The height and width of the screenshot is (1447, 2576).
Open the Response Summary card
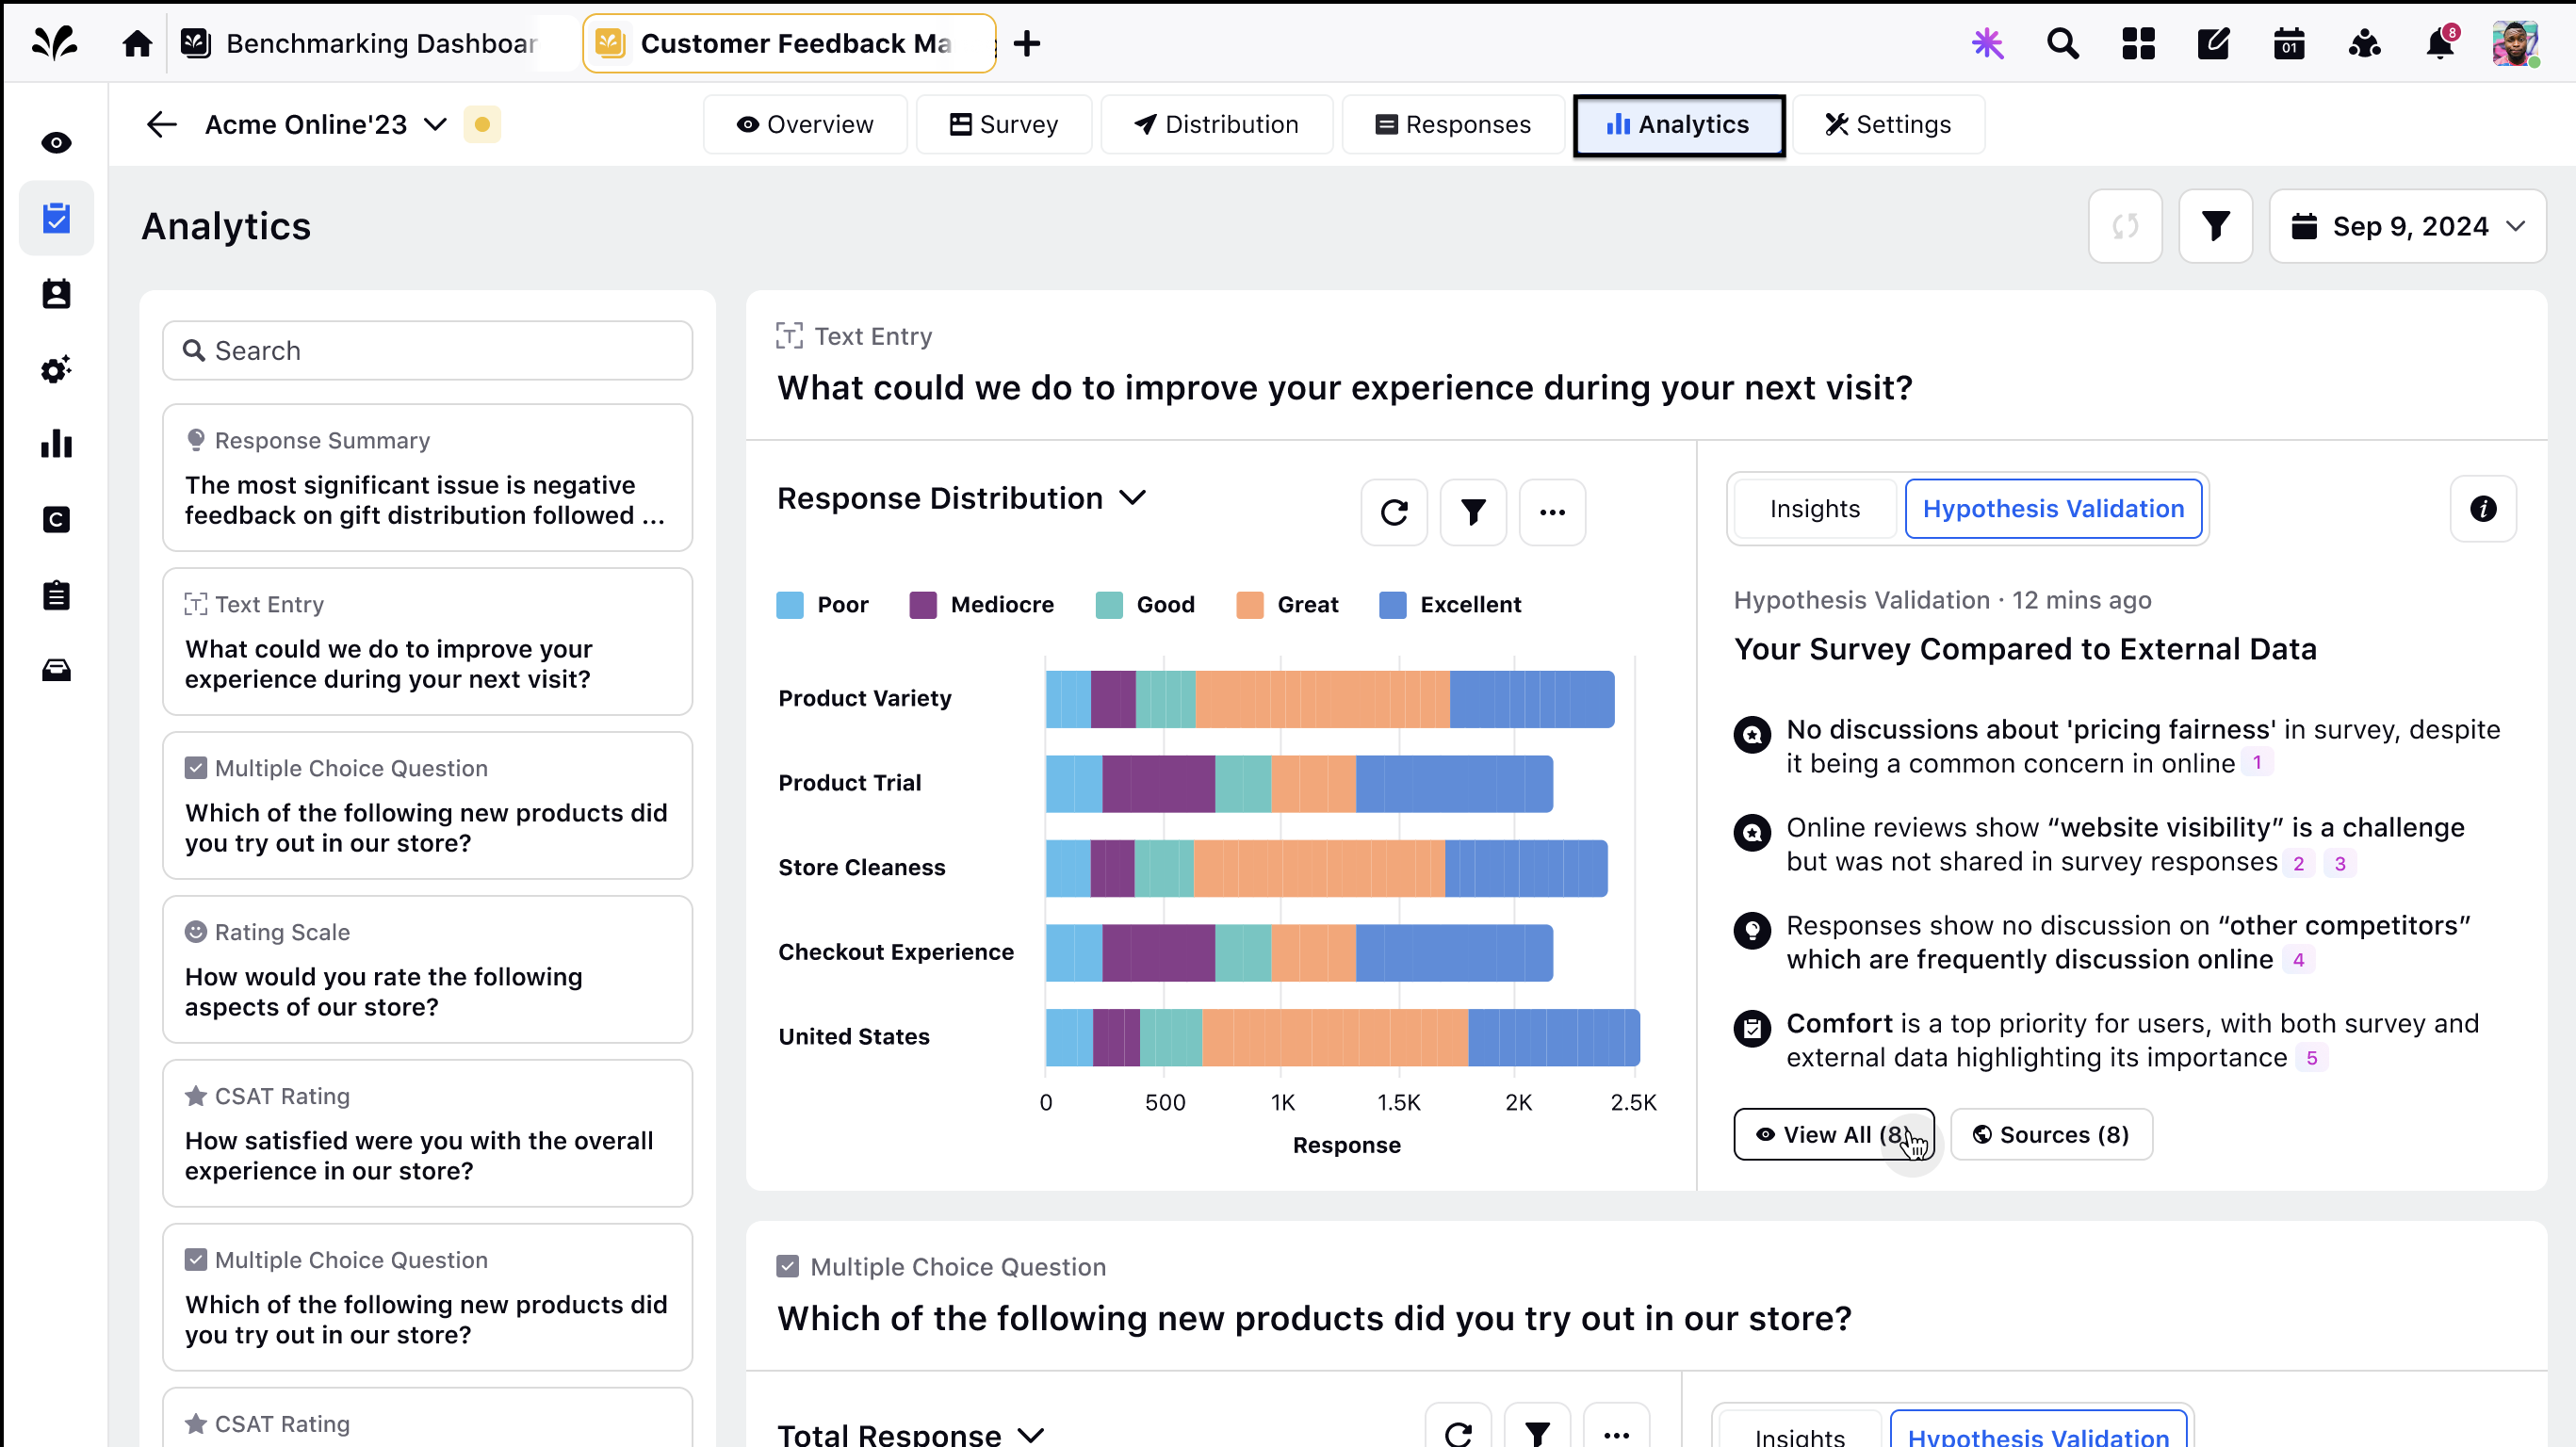(x=427, y=478)
